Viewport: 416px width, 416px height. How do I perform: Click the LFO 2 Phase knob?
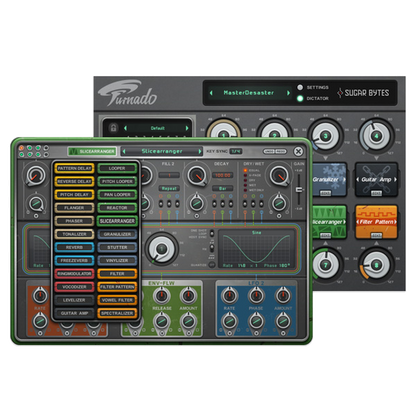pyautogui.click(x=256, y=295)
